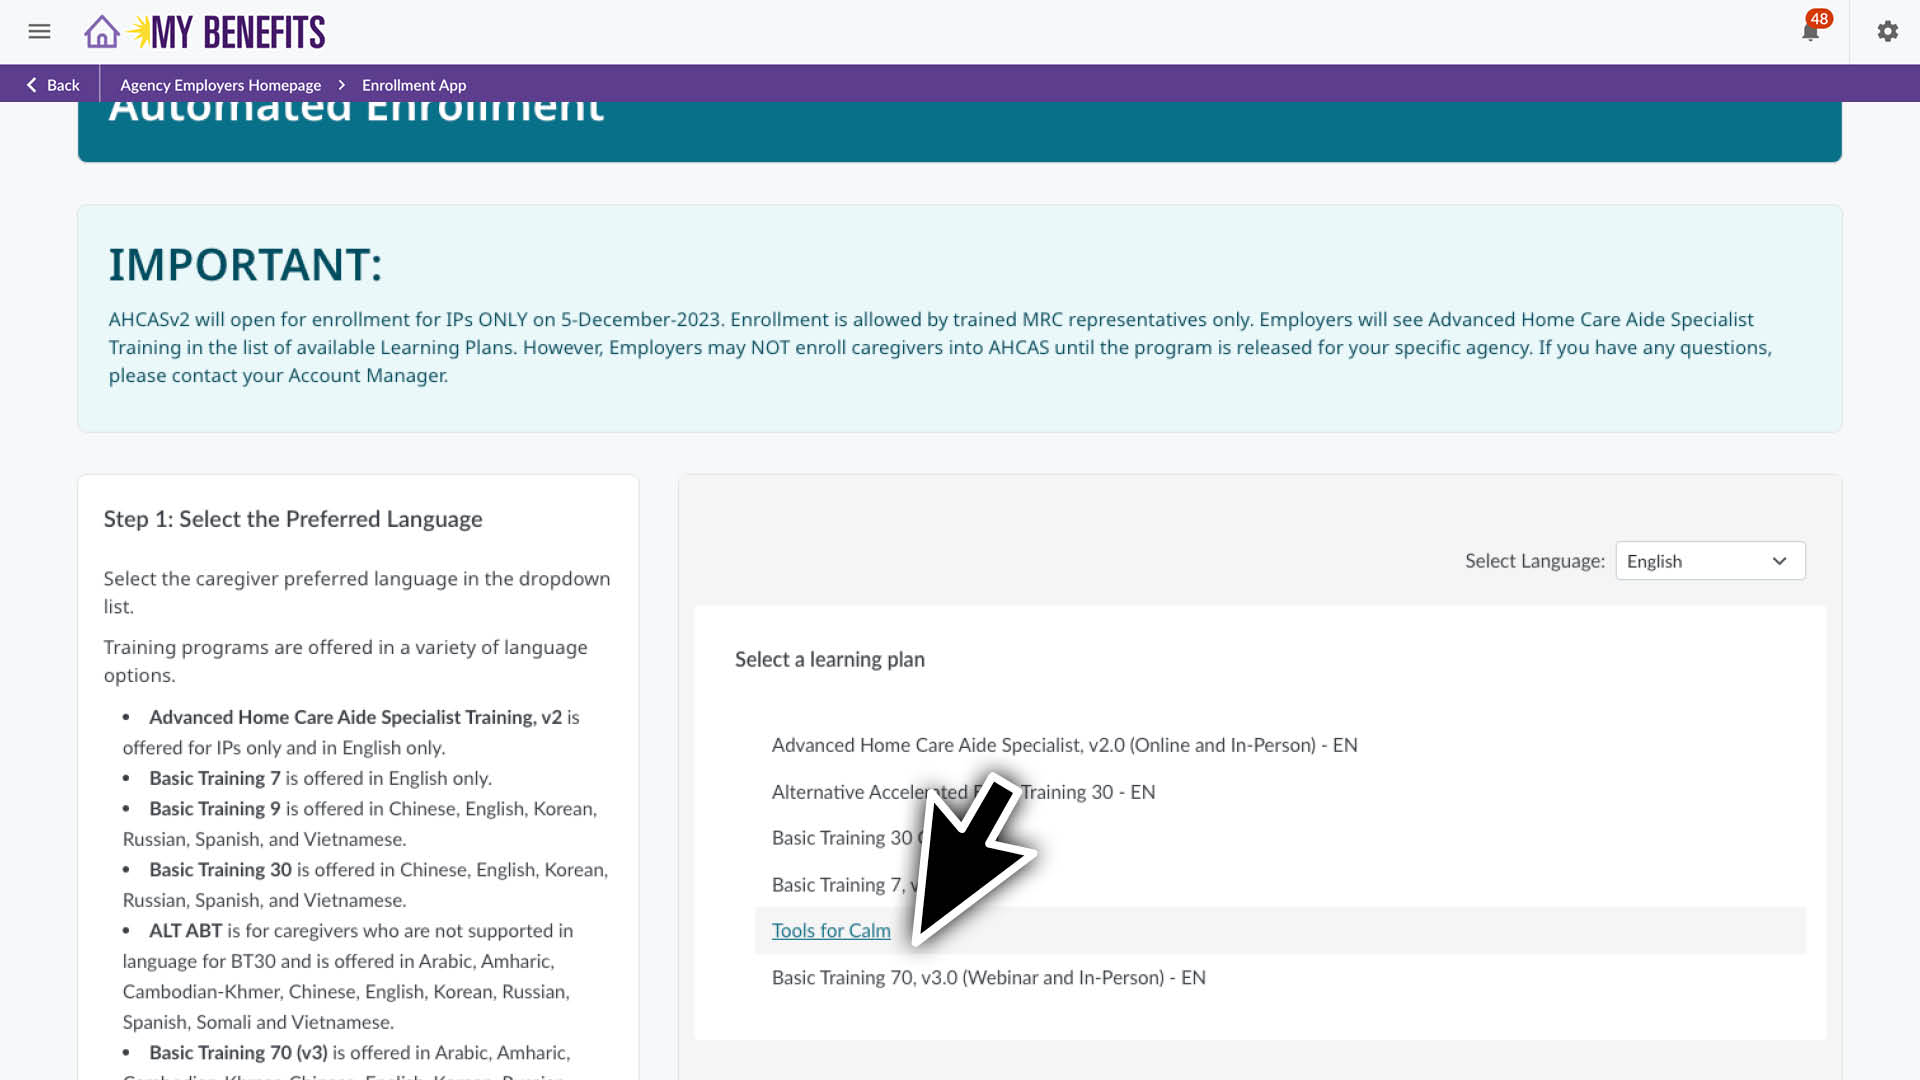Screen dimensions: 1920x1080
Task: Open settings using the gear icon
Action: [x=1887, y=31]
